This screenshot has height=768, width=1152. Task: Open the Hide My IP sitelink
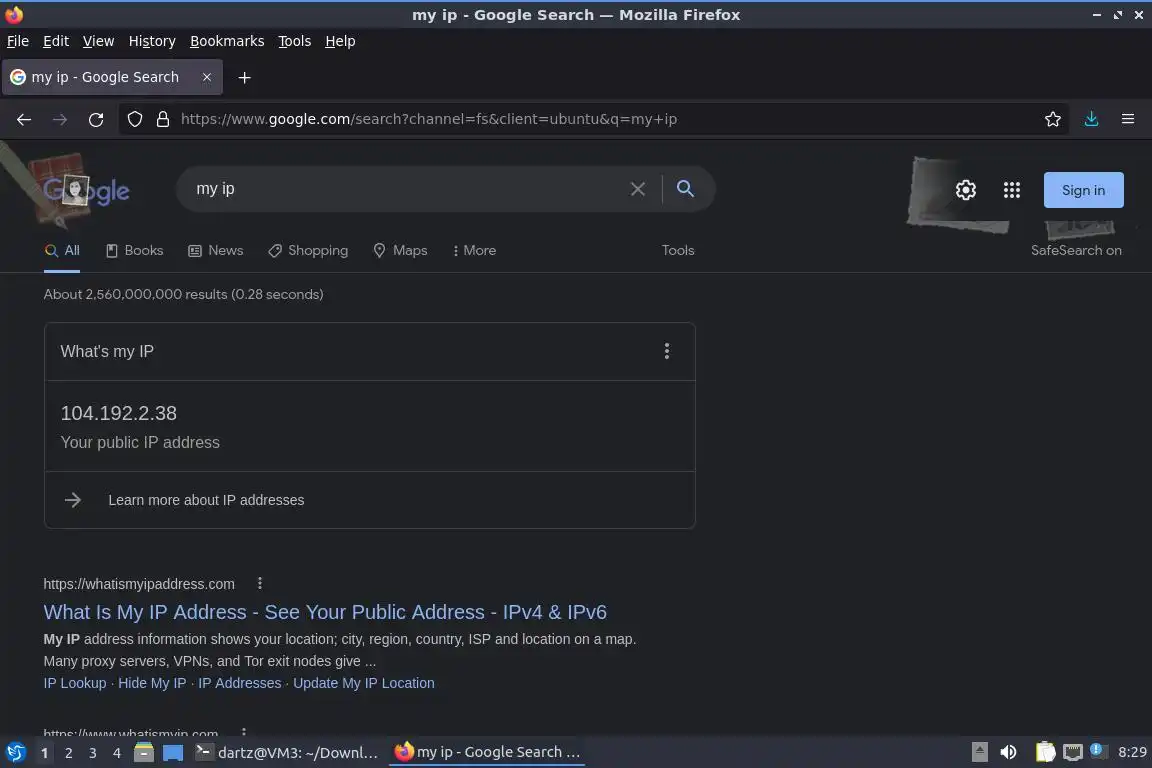[x=152, y=683]
